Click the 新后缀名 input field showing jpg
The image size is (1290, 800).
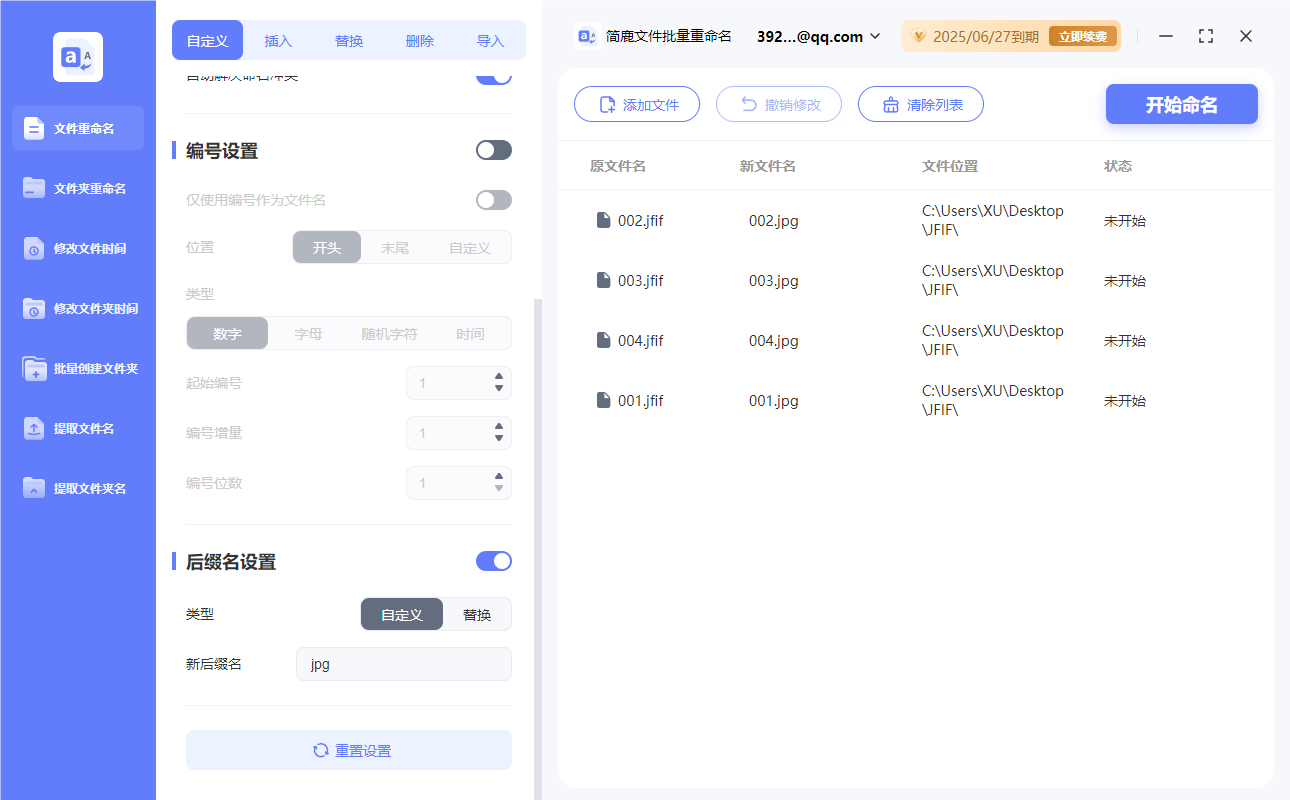tap(403, 663)
